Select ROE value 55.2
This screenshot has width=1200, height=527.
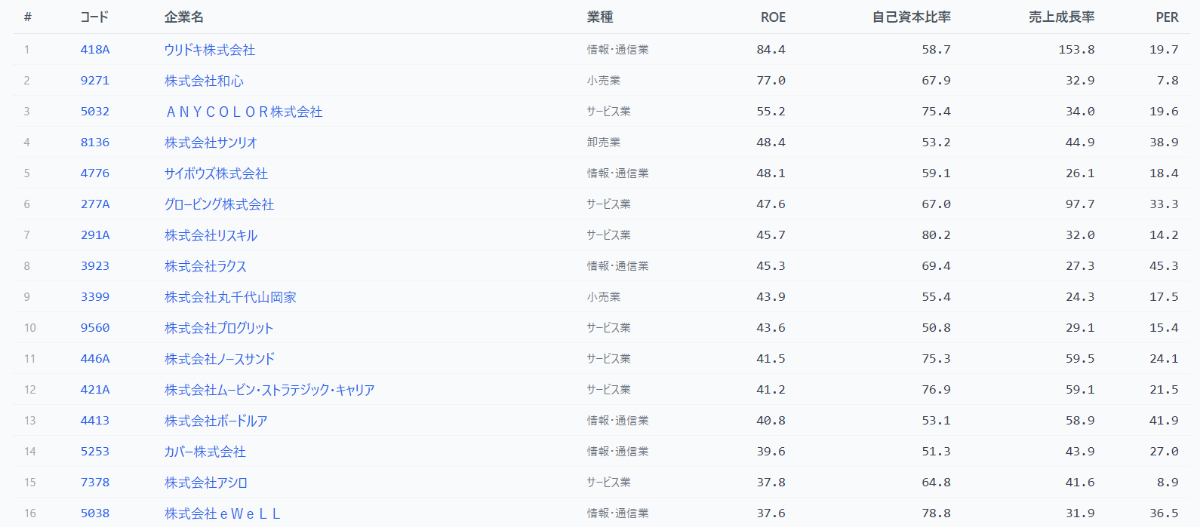point(771,111)
